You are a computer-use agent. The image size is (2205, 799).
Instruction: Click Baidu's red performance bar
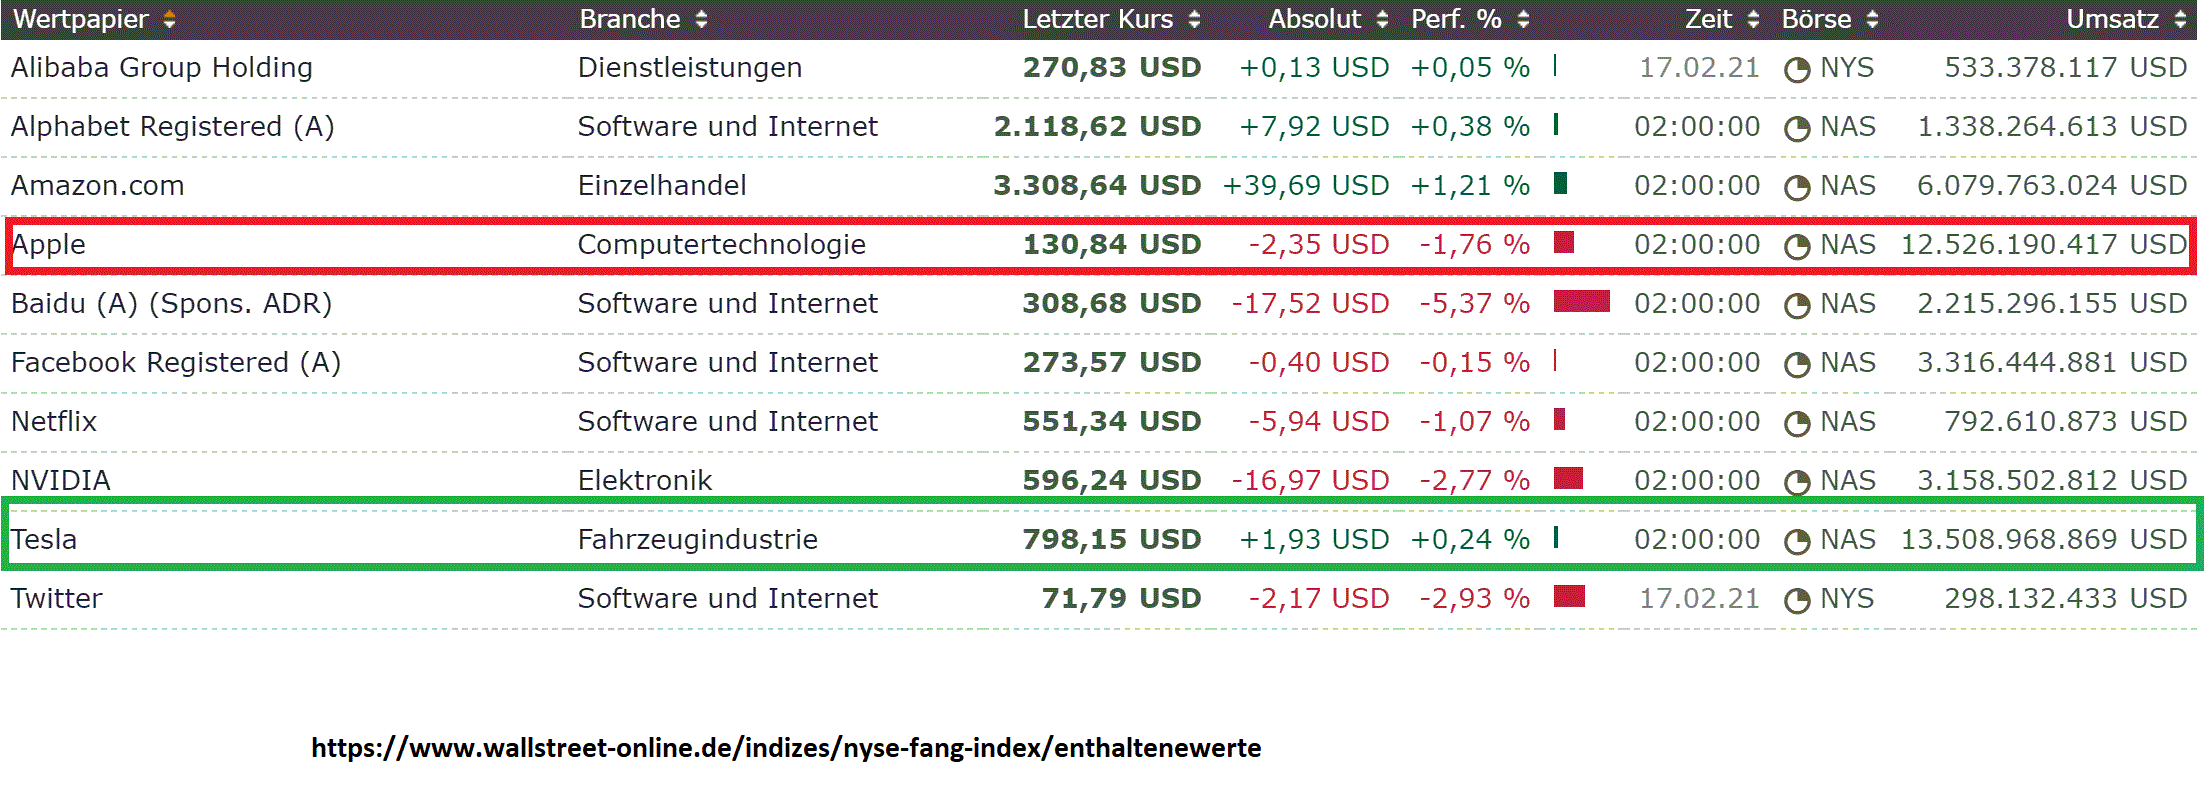pyautogui.click(x=1581, y=302)
